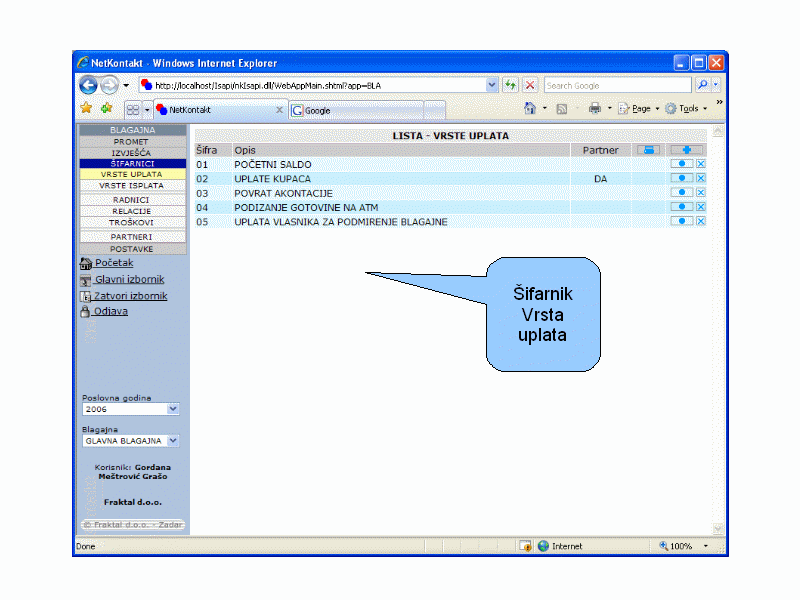The image size is (800, 600).
Task: Delete the POVRAT AKONTACIJE row
Action: coord(701,192)
